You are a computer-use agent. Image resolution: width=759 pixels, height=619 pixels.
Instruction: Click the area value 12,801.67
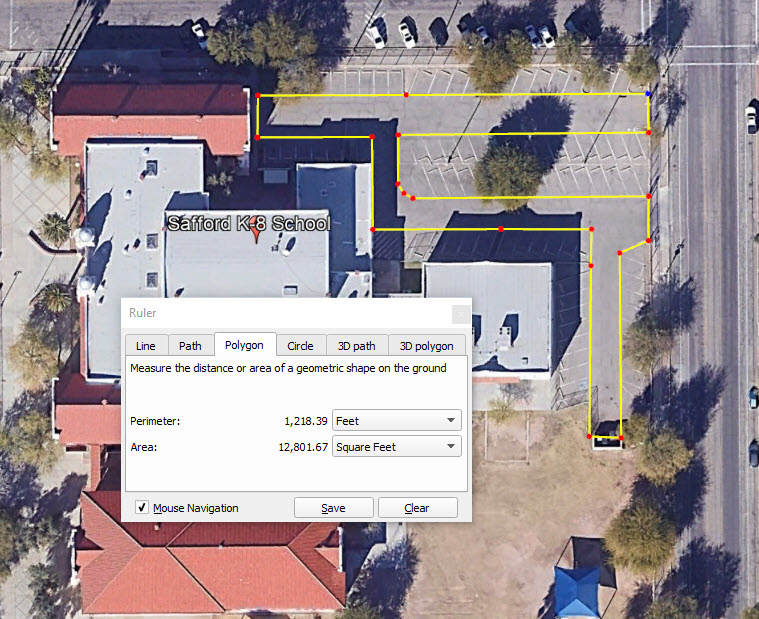coord(303,447)
